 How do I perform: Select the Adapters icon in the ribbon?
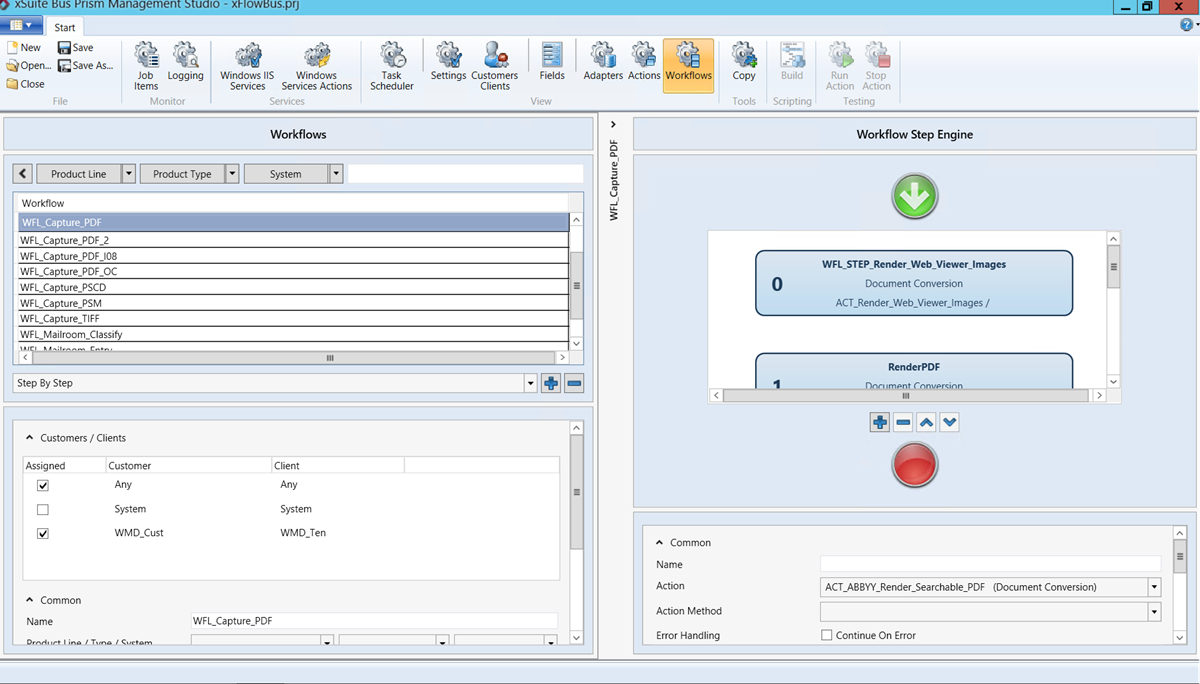point(602,62)
